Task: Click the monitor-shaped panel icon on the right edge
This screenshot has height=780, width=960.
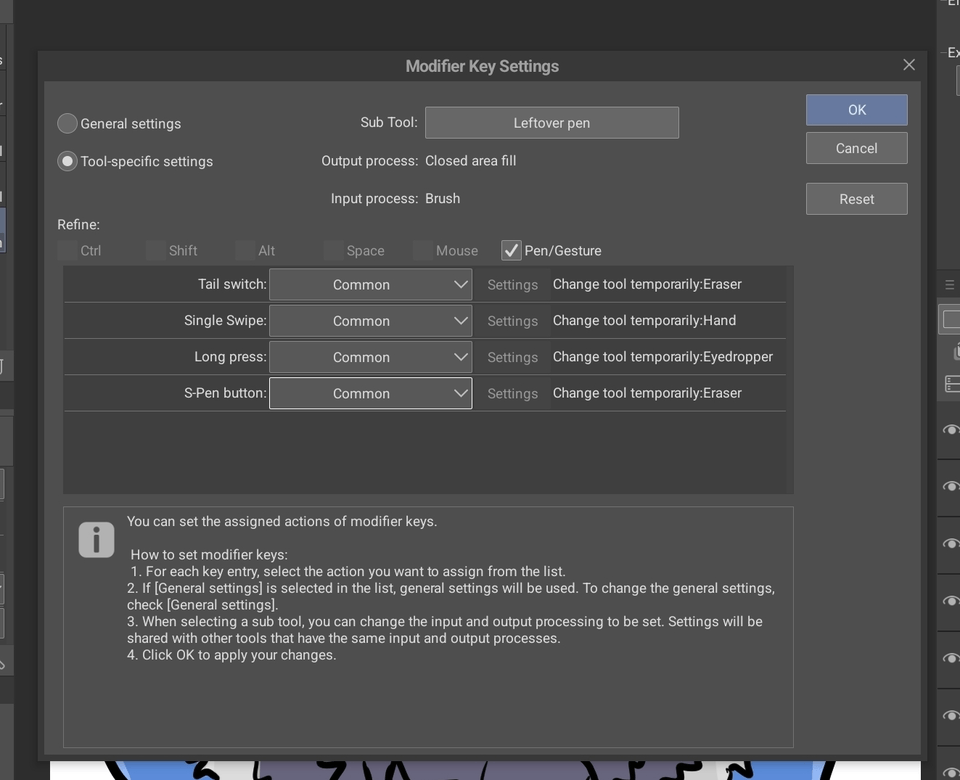Action: pyautogui.click(x=950, y=316)
